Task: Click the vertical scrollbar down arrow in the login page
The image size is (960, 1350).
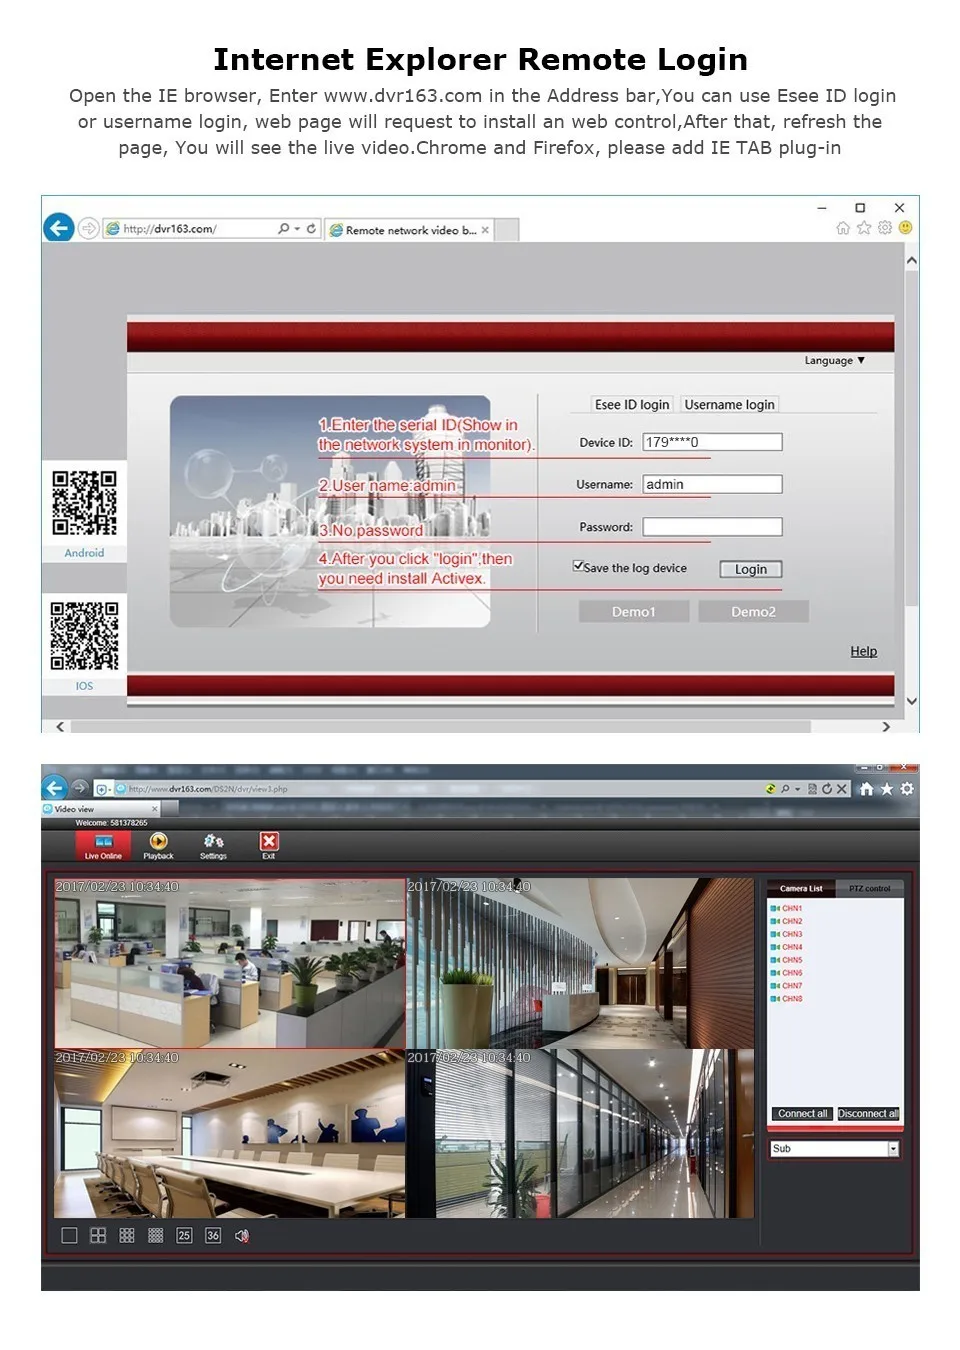Action: pyautogui.click(x=912, y=701)
